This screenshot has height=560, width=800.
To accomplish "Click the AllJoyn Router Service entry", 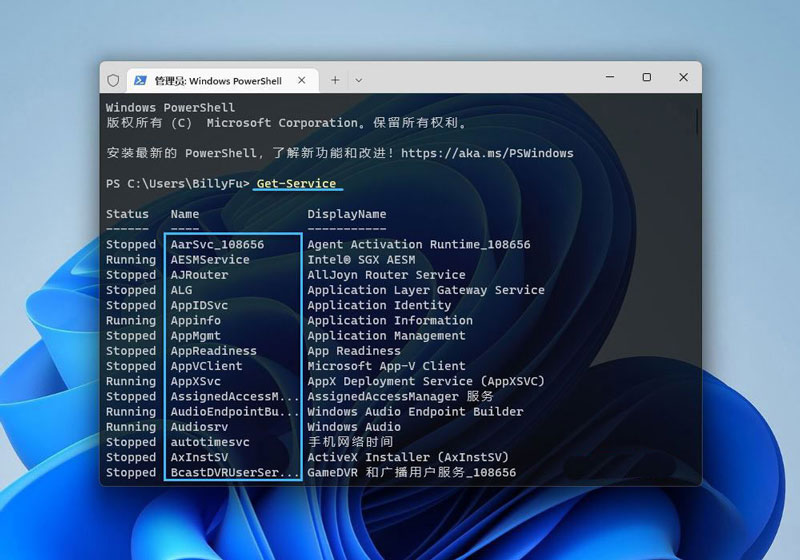I will (x=386, y=275).
